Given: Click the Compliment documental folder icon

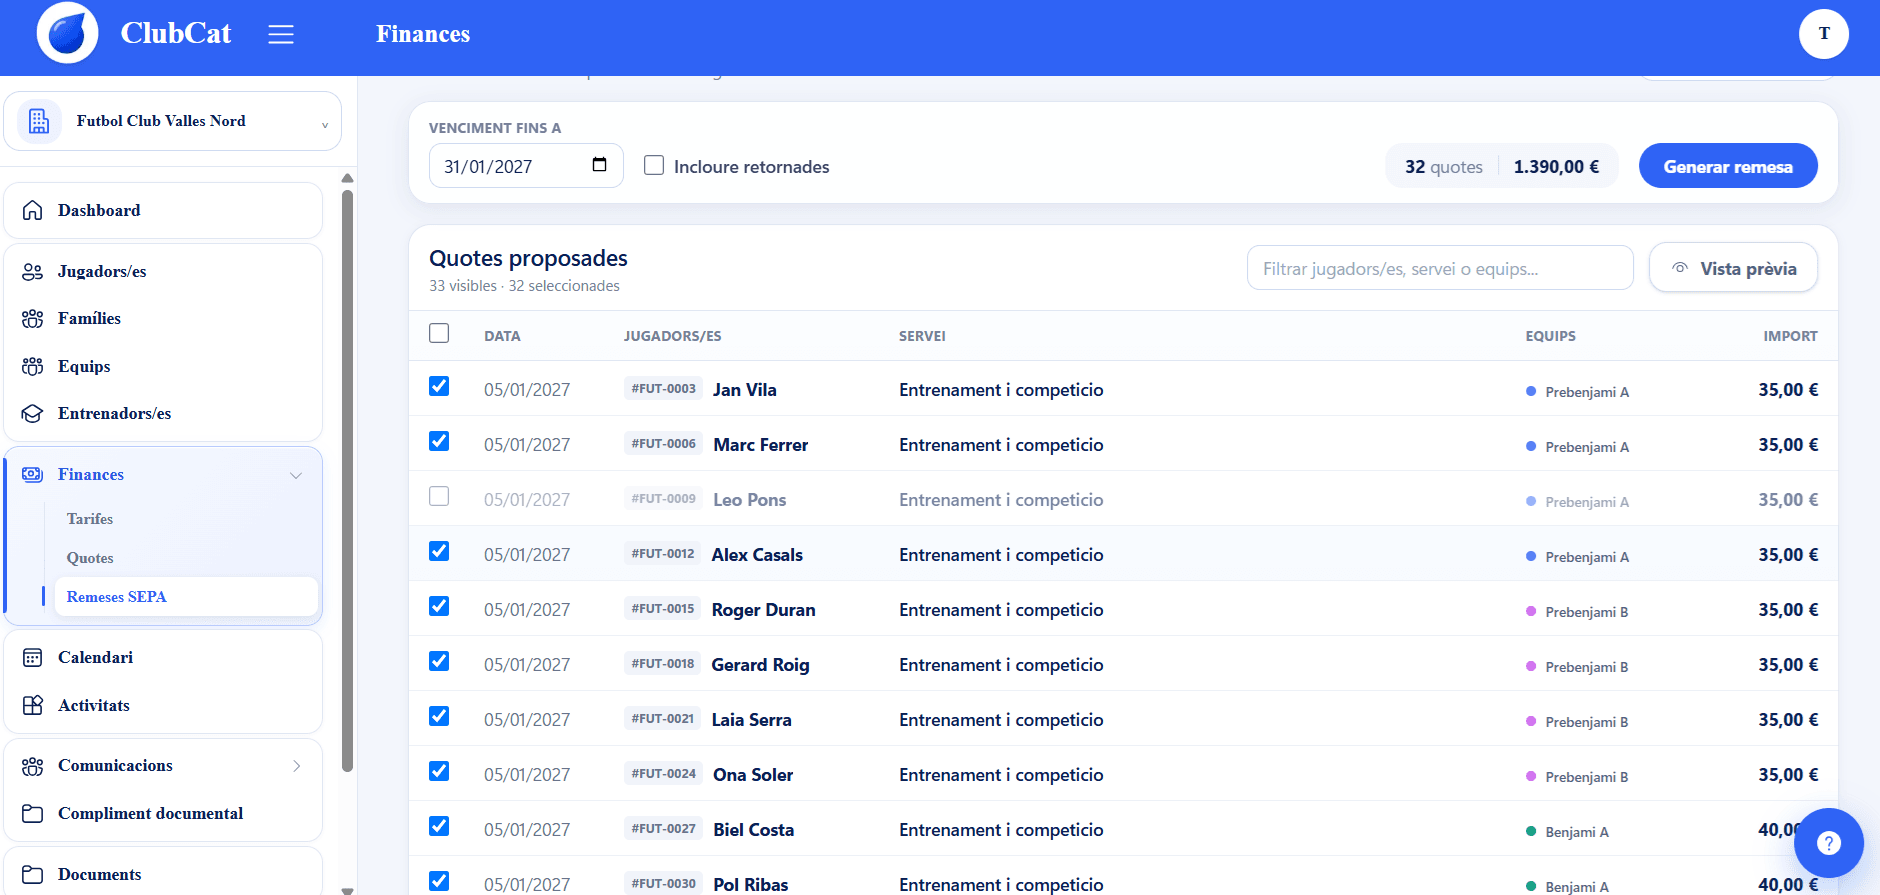Looking at the screenshot, I should [x=33, y=813].
